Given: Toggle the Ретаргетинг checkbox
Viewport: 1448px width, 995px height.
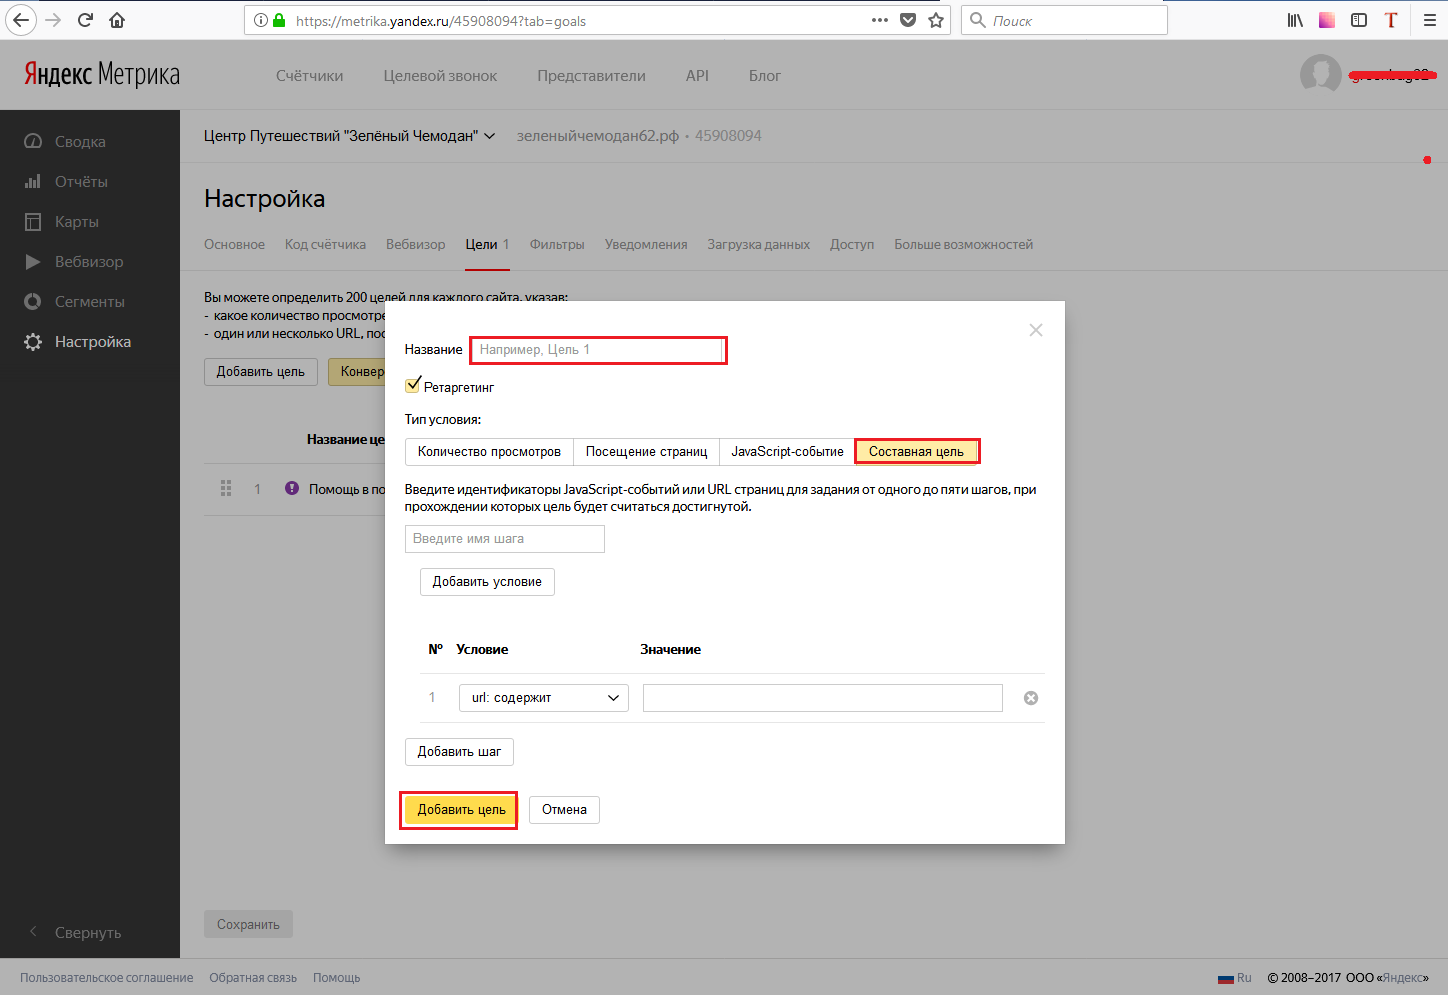Looking at the screenshot, I should coord(413,385).
